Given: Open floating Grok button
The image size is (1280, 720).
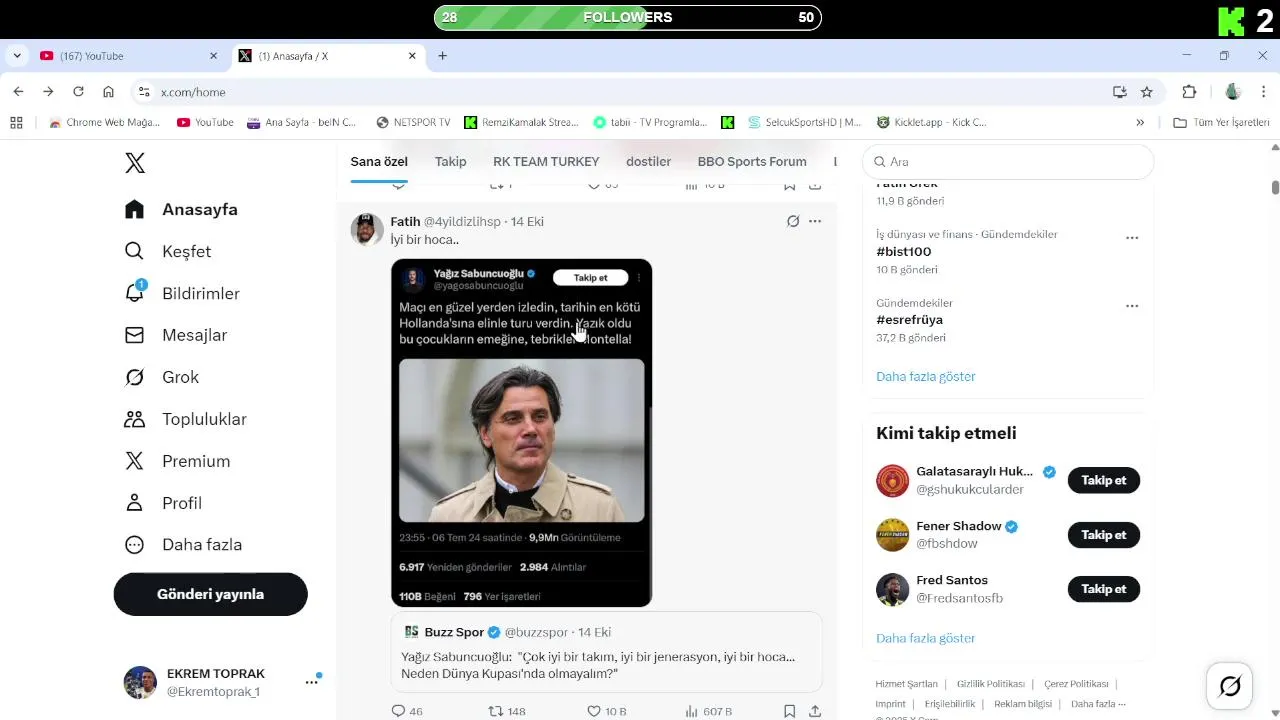Looking at the screenshot, I should point(1230,686).
